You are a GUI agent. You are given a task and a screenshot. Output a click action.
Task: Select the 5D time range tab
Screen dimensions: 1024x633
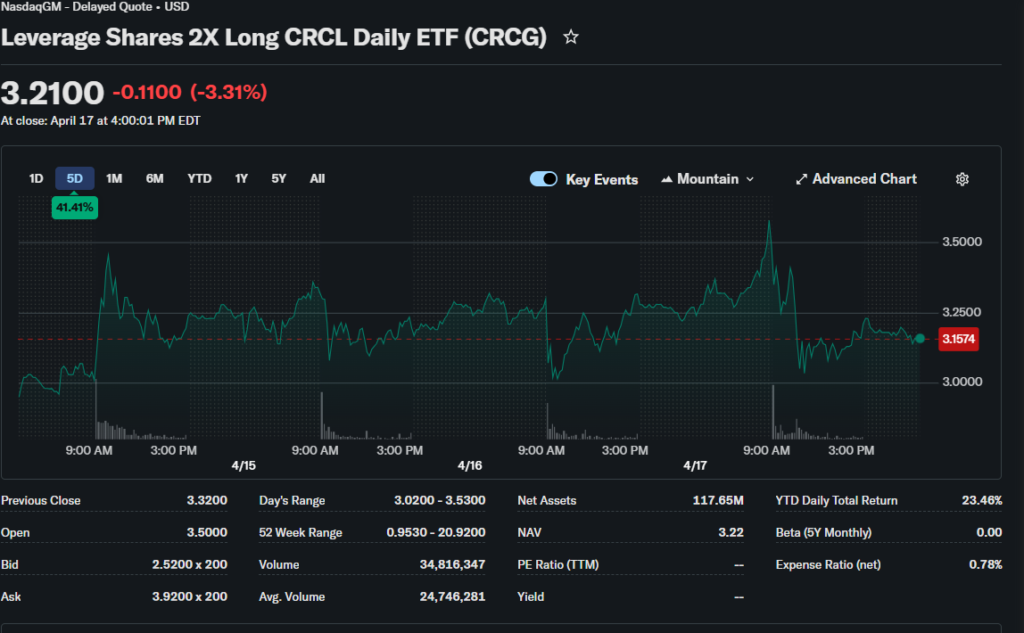point(75,179)
